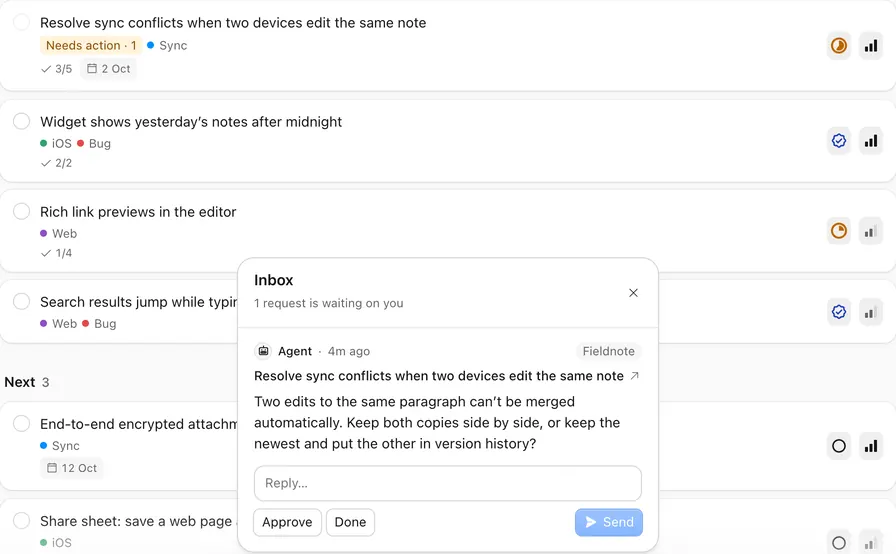Click the 12 Oct due date chip
This screenshot has width=896, height=554.
[x=72, y=468]
